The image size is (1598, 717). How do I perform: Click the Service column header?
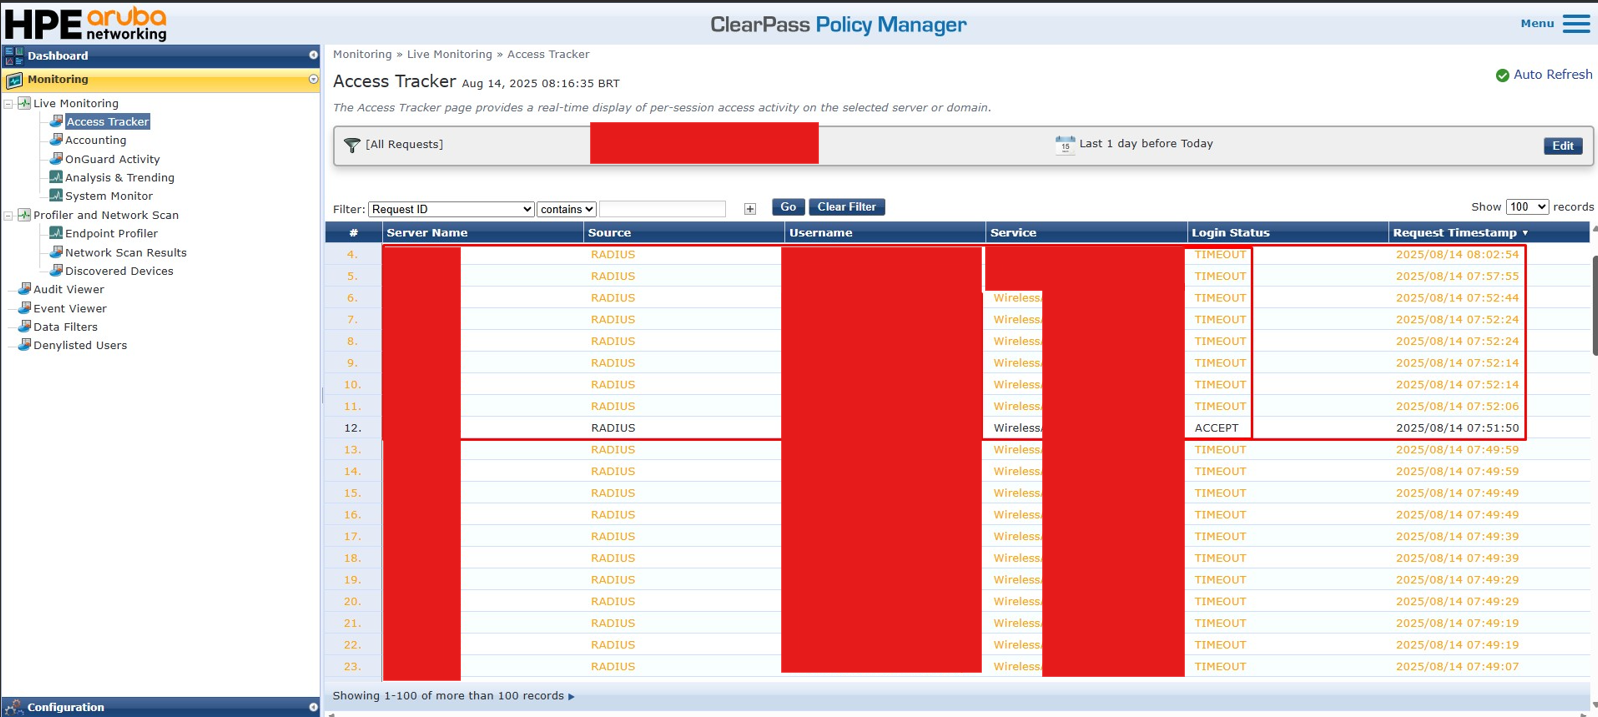pyautogui.click(x=1086, y=233)
